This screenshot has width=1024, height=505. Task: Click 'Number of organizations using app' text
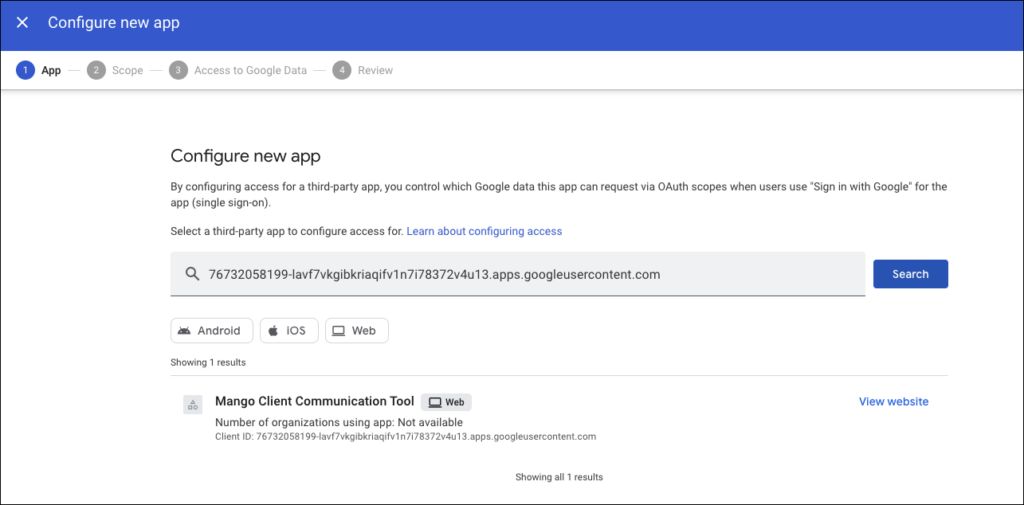pyautogui.click(x=339, y=422)
